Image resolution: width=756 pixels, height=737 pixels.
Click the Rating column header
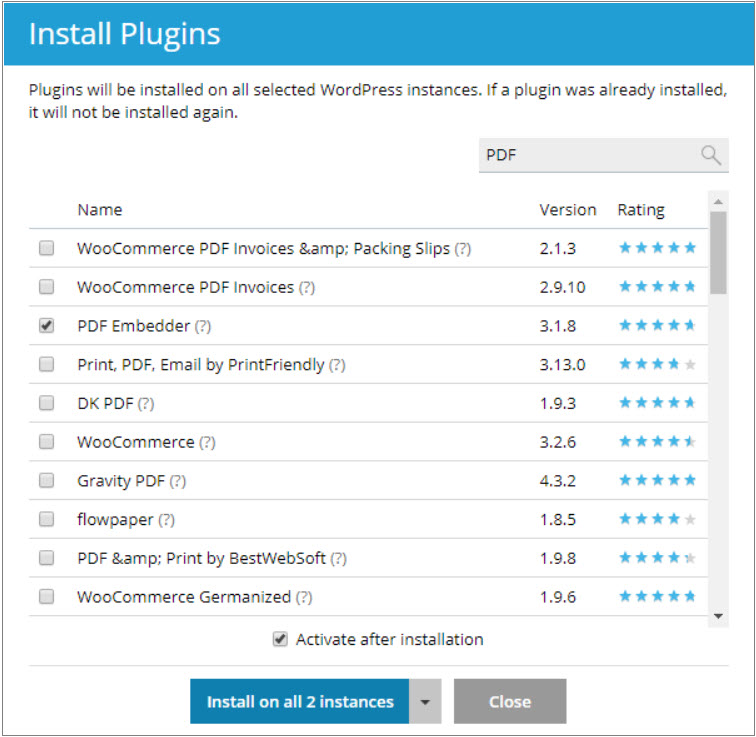coord(641,210)
